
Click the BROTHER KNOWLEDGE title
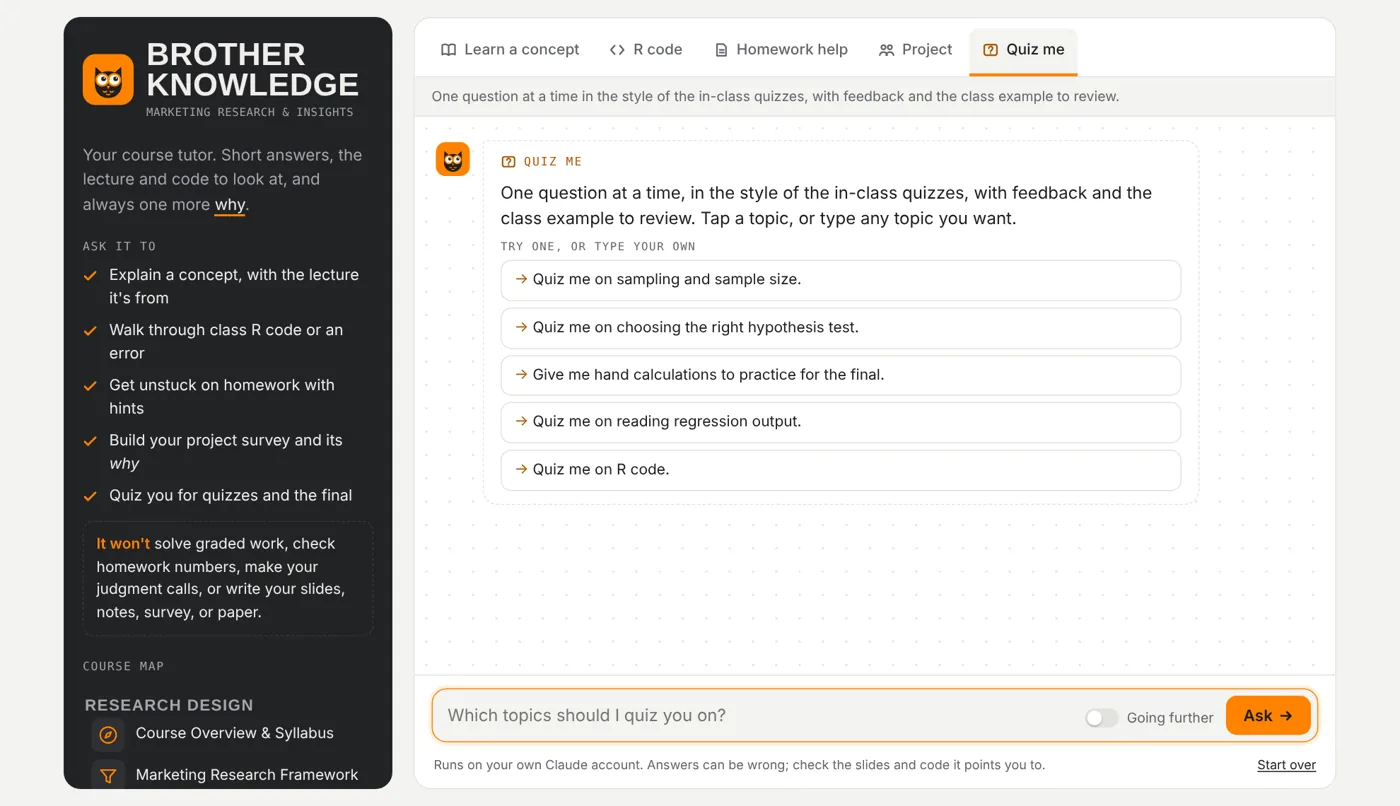point(253,70)
